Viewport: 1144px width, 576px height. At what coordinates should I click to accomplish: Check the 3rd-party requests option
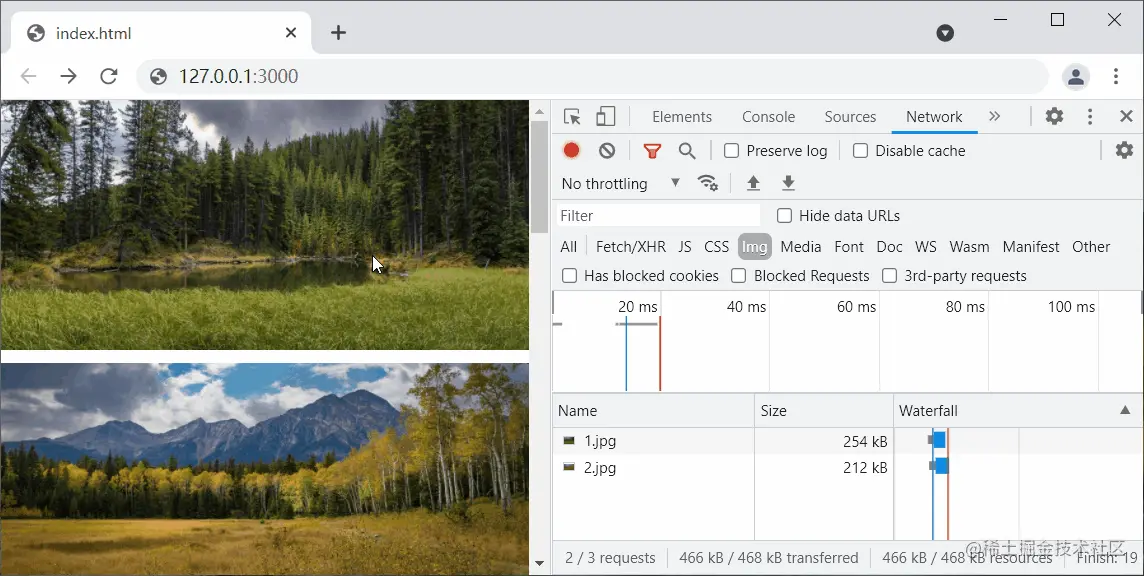(889, 275)
